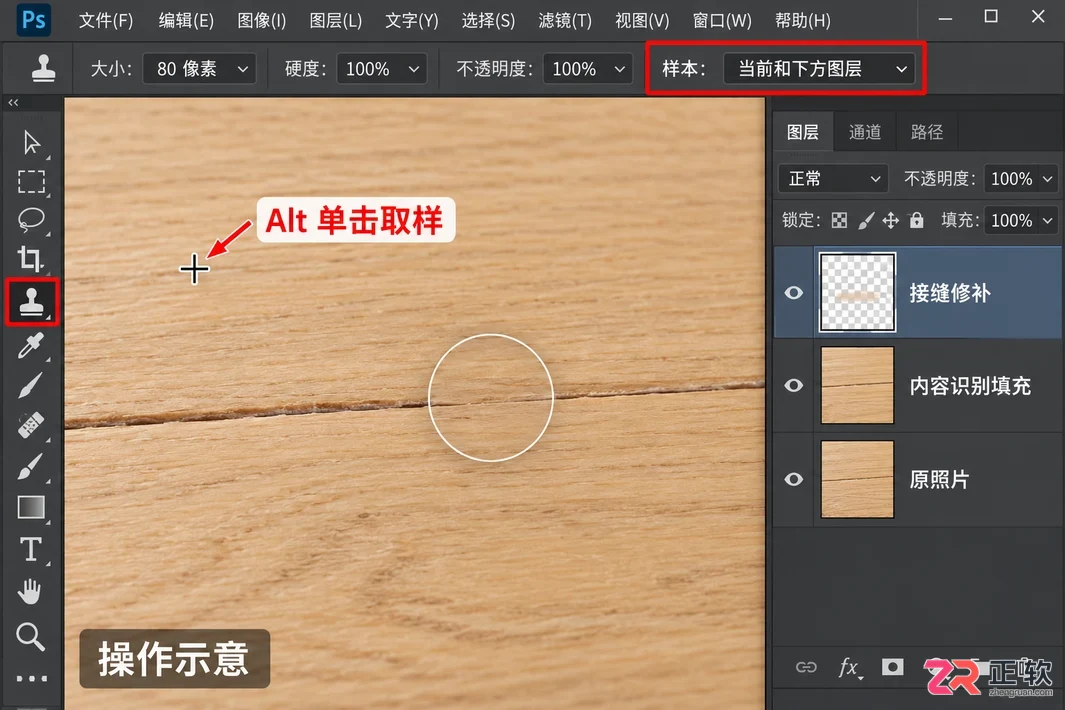Add a layer style fx

(x=849, y=667)
